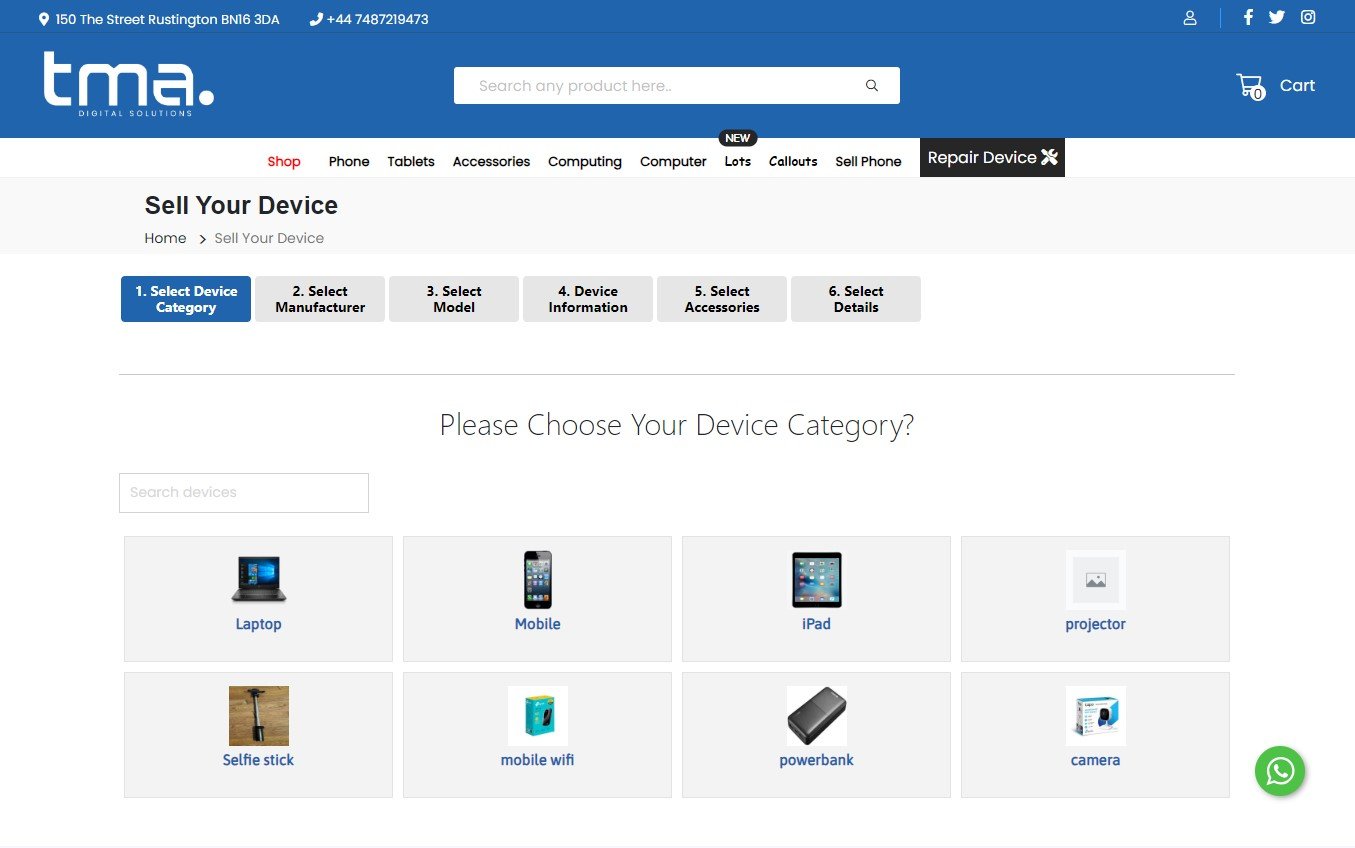The image size is (1355, 848).
Task: Open the Facebook page icon
Action: [x=1248, y=17]
